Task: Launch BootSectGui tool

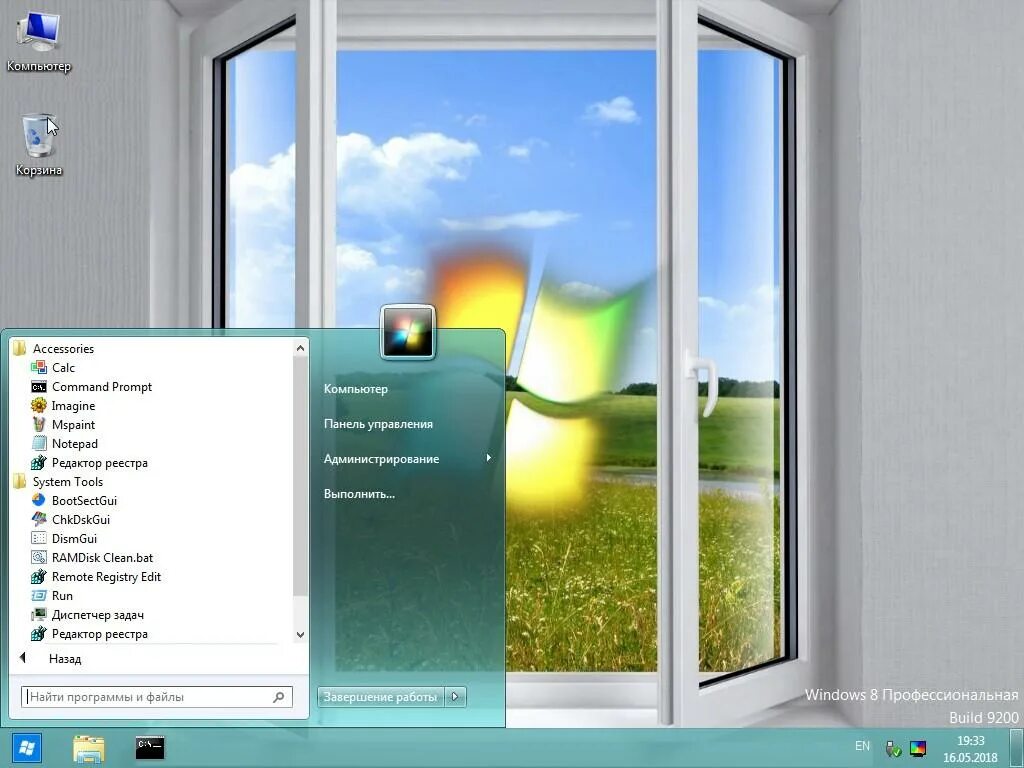Action: coord(84,500)
